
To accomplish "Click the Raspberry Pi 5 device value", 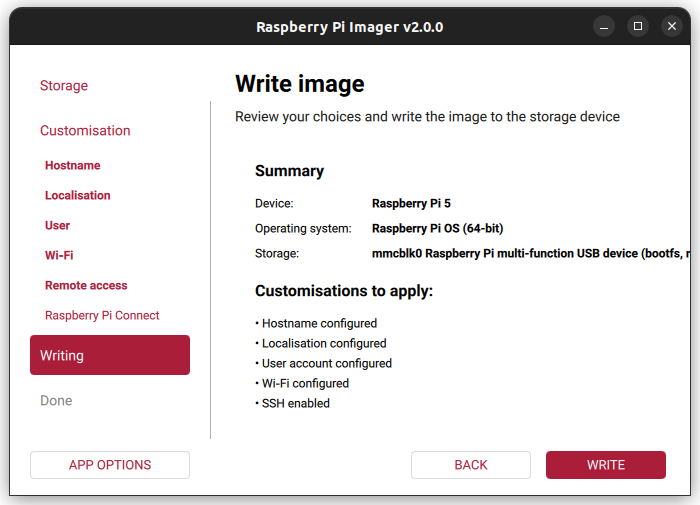I will coord(411,204).
